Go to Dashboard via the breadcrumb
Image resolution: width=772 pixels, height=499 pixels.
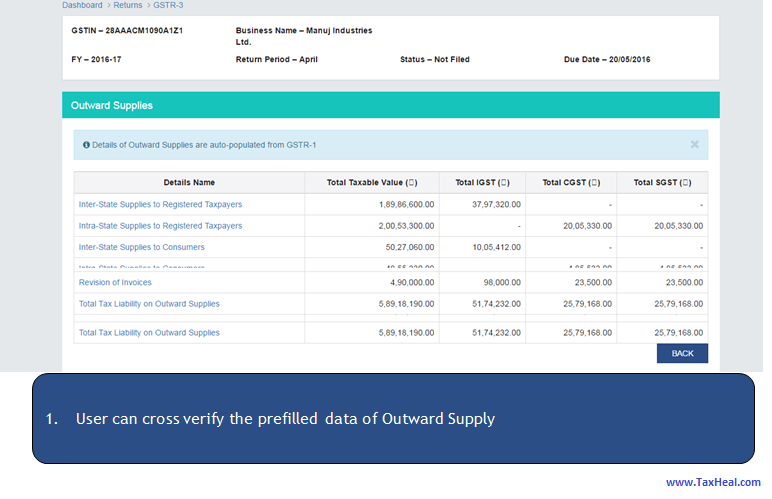(x=82, y=5)
